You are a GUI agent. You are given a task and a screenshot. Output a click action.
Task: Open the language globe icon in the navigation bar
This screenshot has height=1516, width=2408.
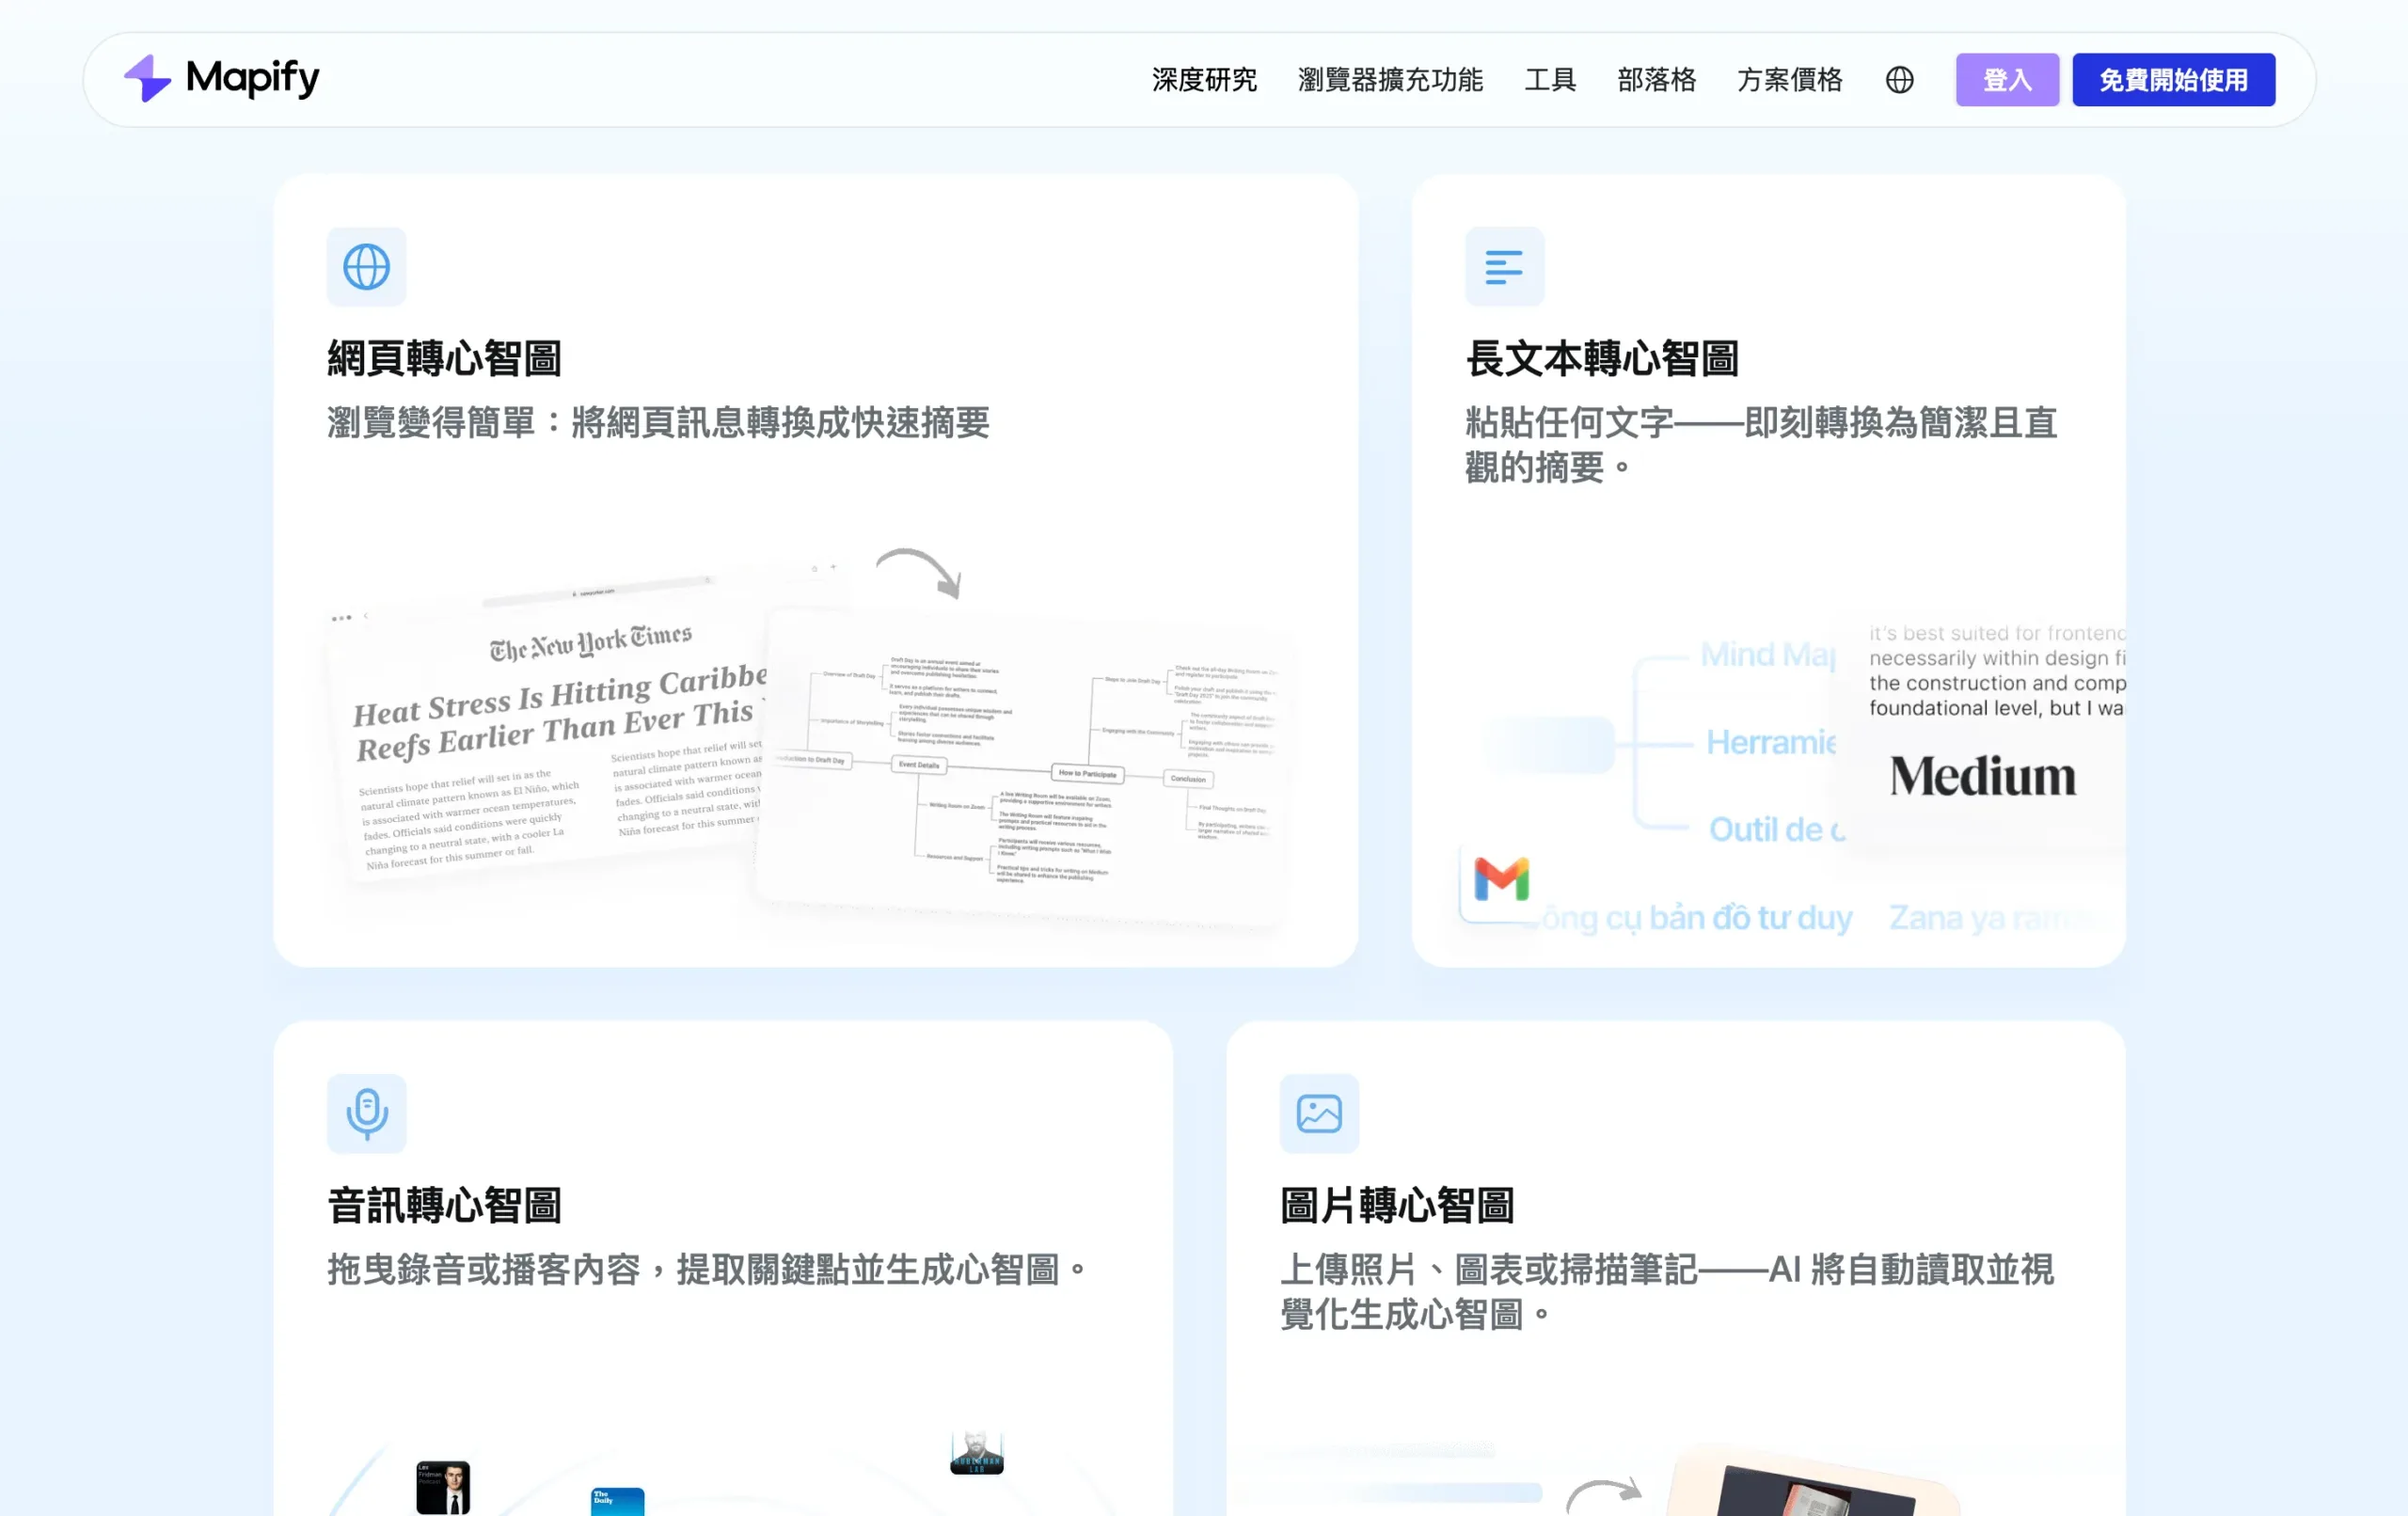coord(1900,80)
